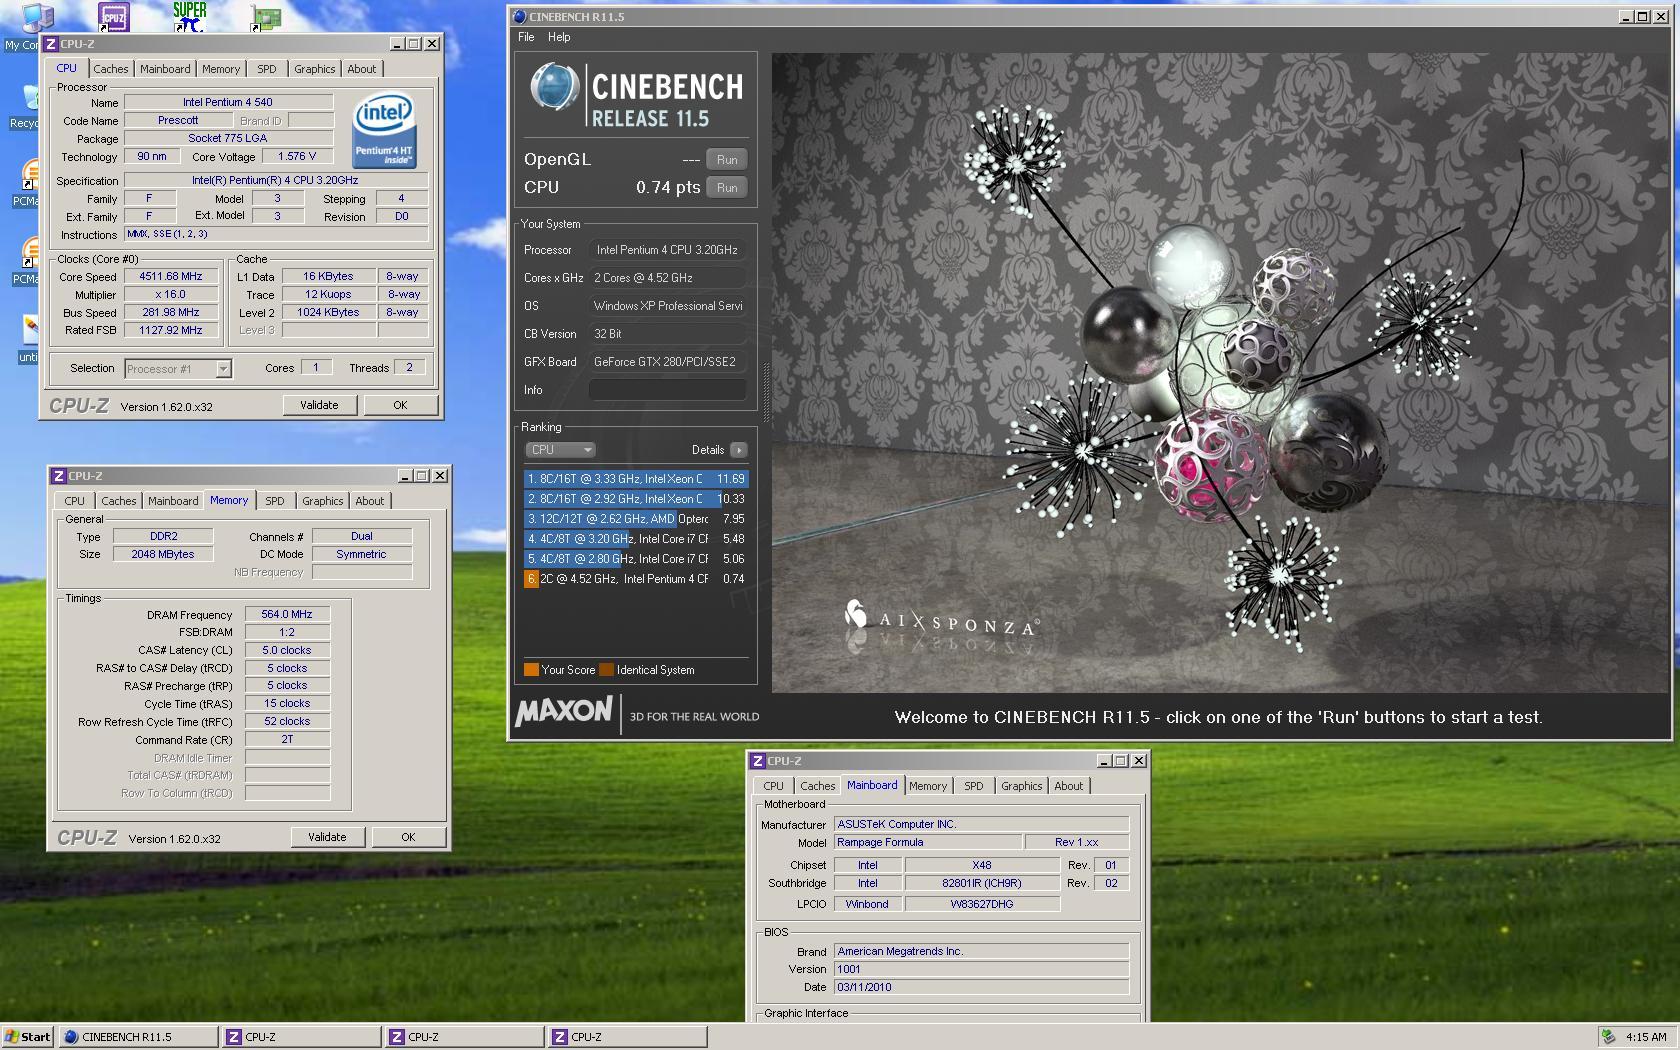Click the splitter grip beside the render view
The width and height of the screenshot is (1680, 1050).
[766, 390]
